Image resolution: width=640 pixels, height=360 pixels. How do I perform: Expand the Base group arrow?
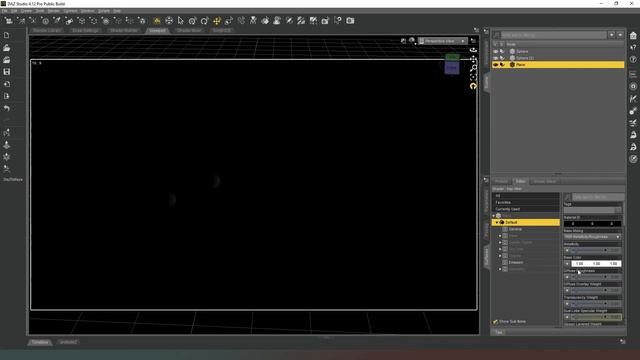500,236
